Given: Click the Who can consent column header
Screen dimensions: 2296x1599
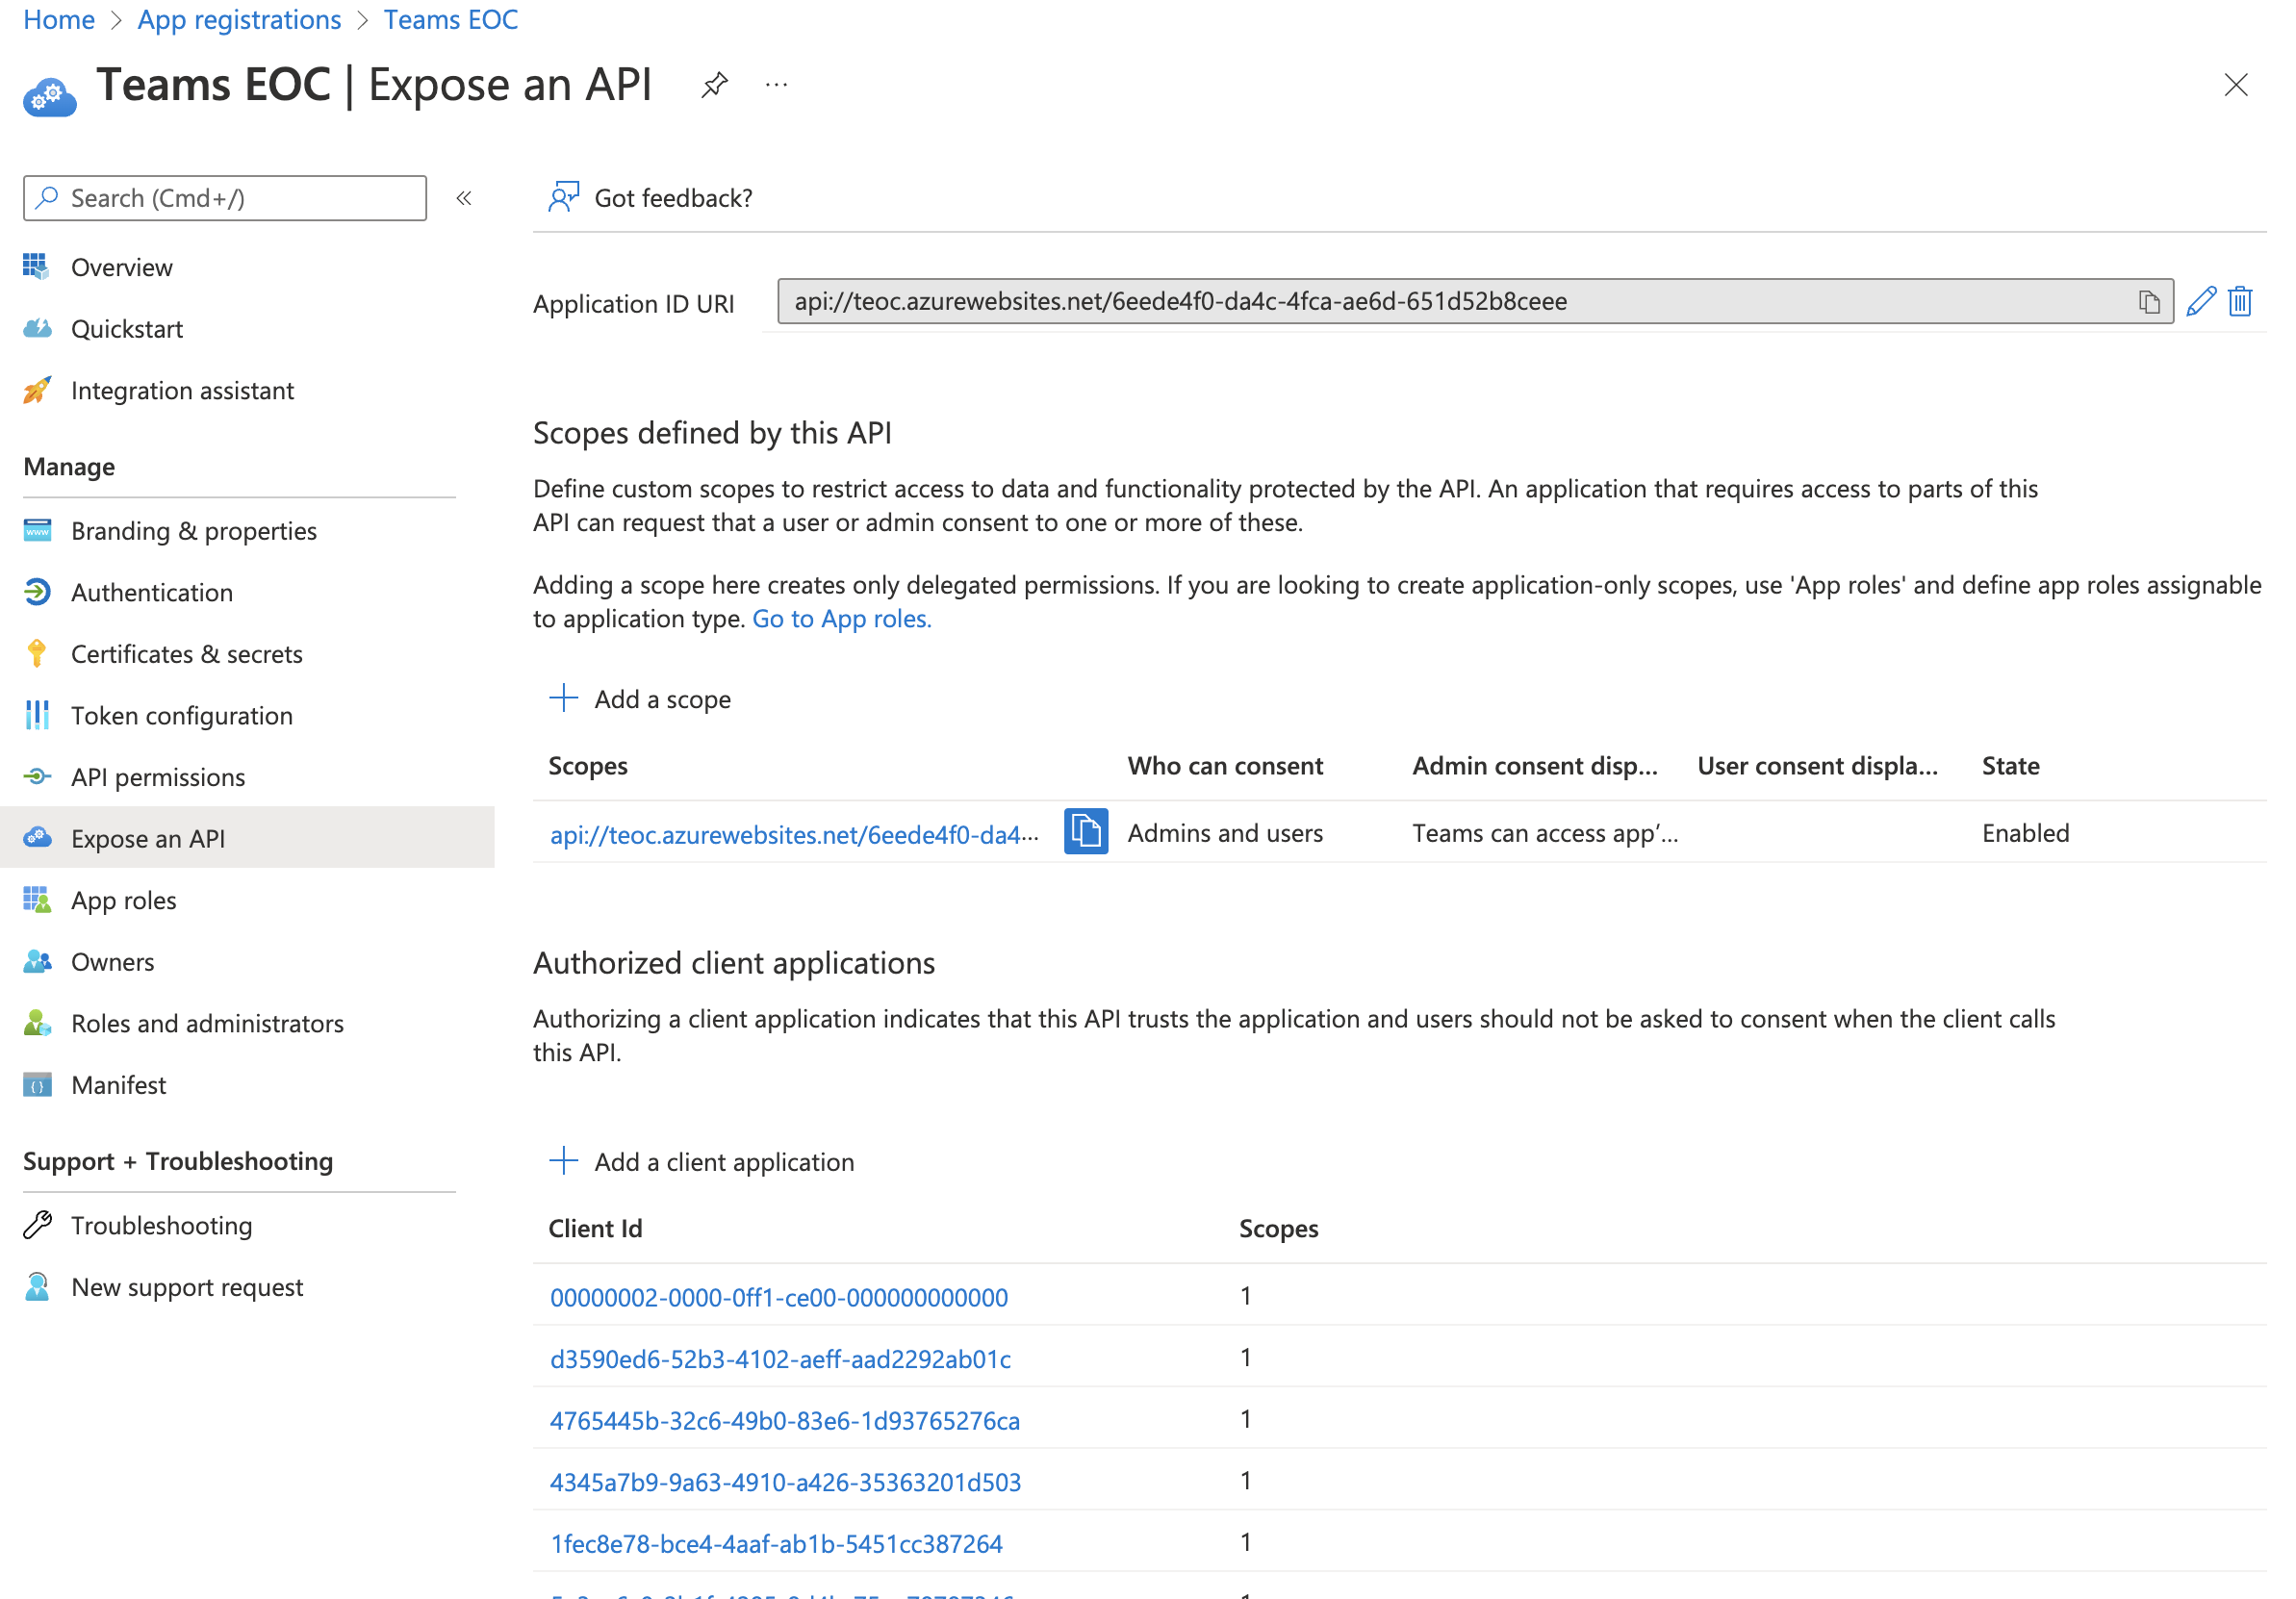Looking at the screenshot, I should (x=1225, y=766).
